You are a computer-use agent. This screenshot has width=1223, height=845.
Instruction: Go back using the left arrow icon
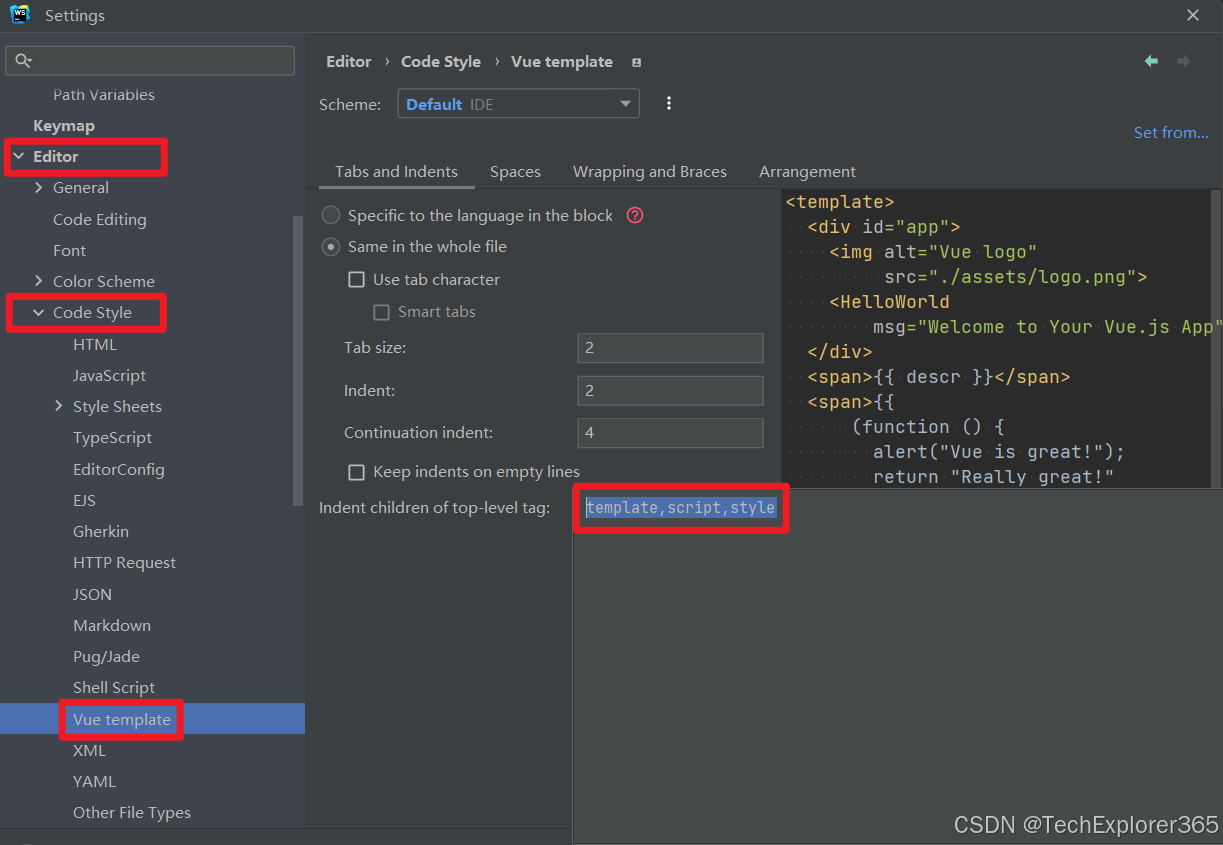click(x=1151, y=61)
